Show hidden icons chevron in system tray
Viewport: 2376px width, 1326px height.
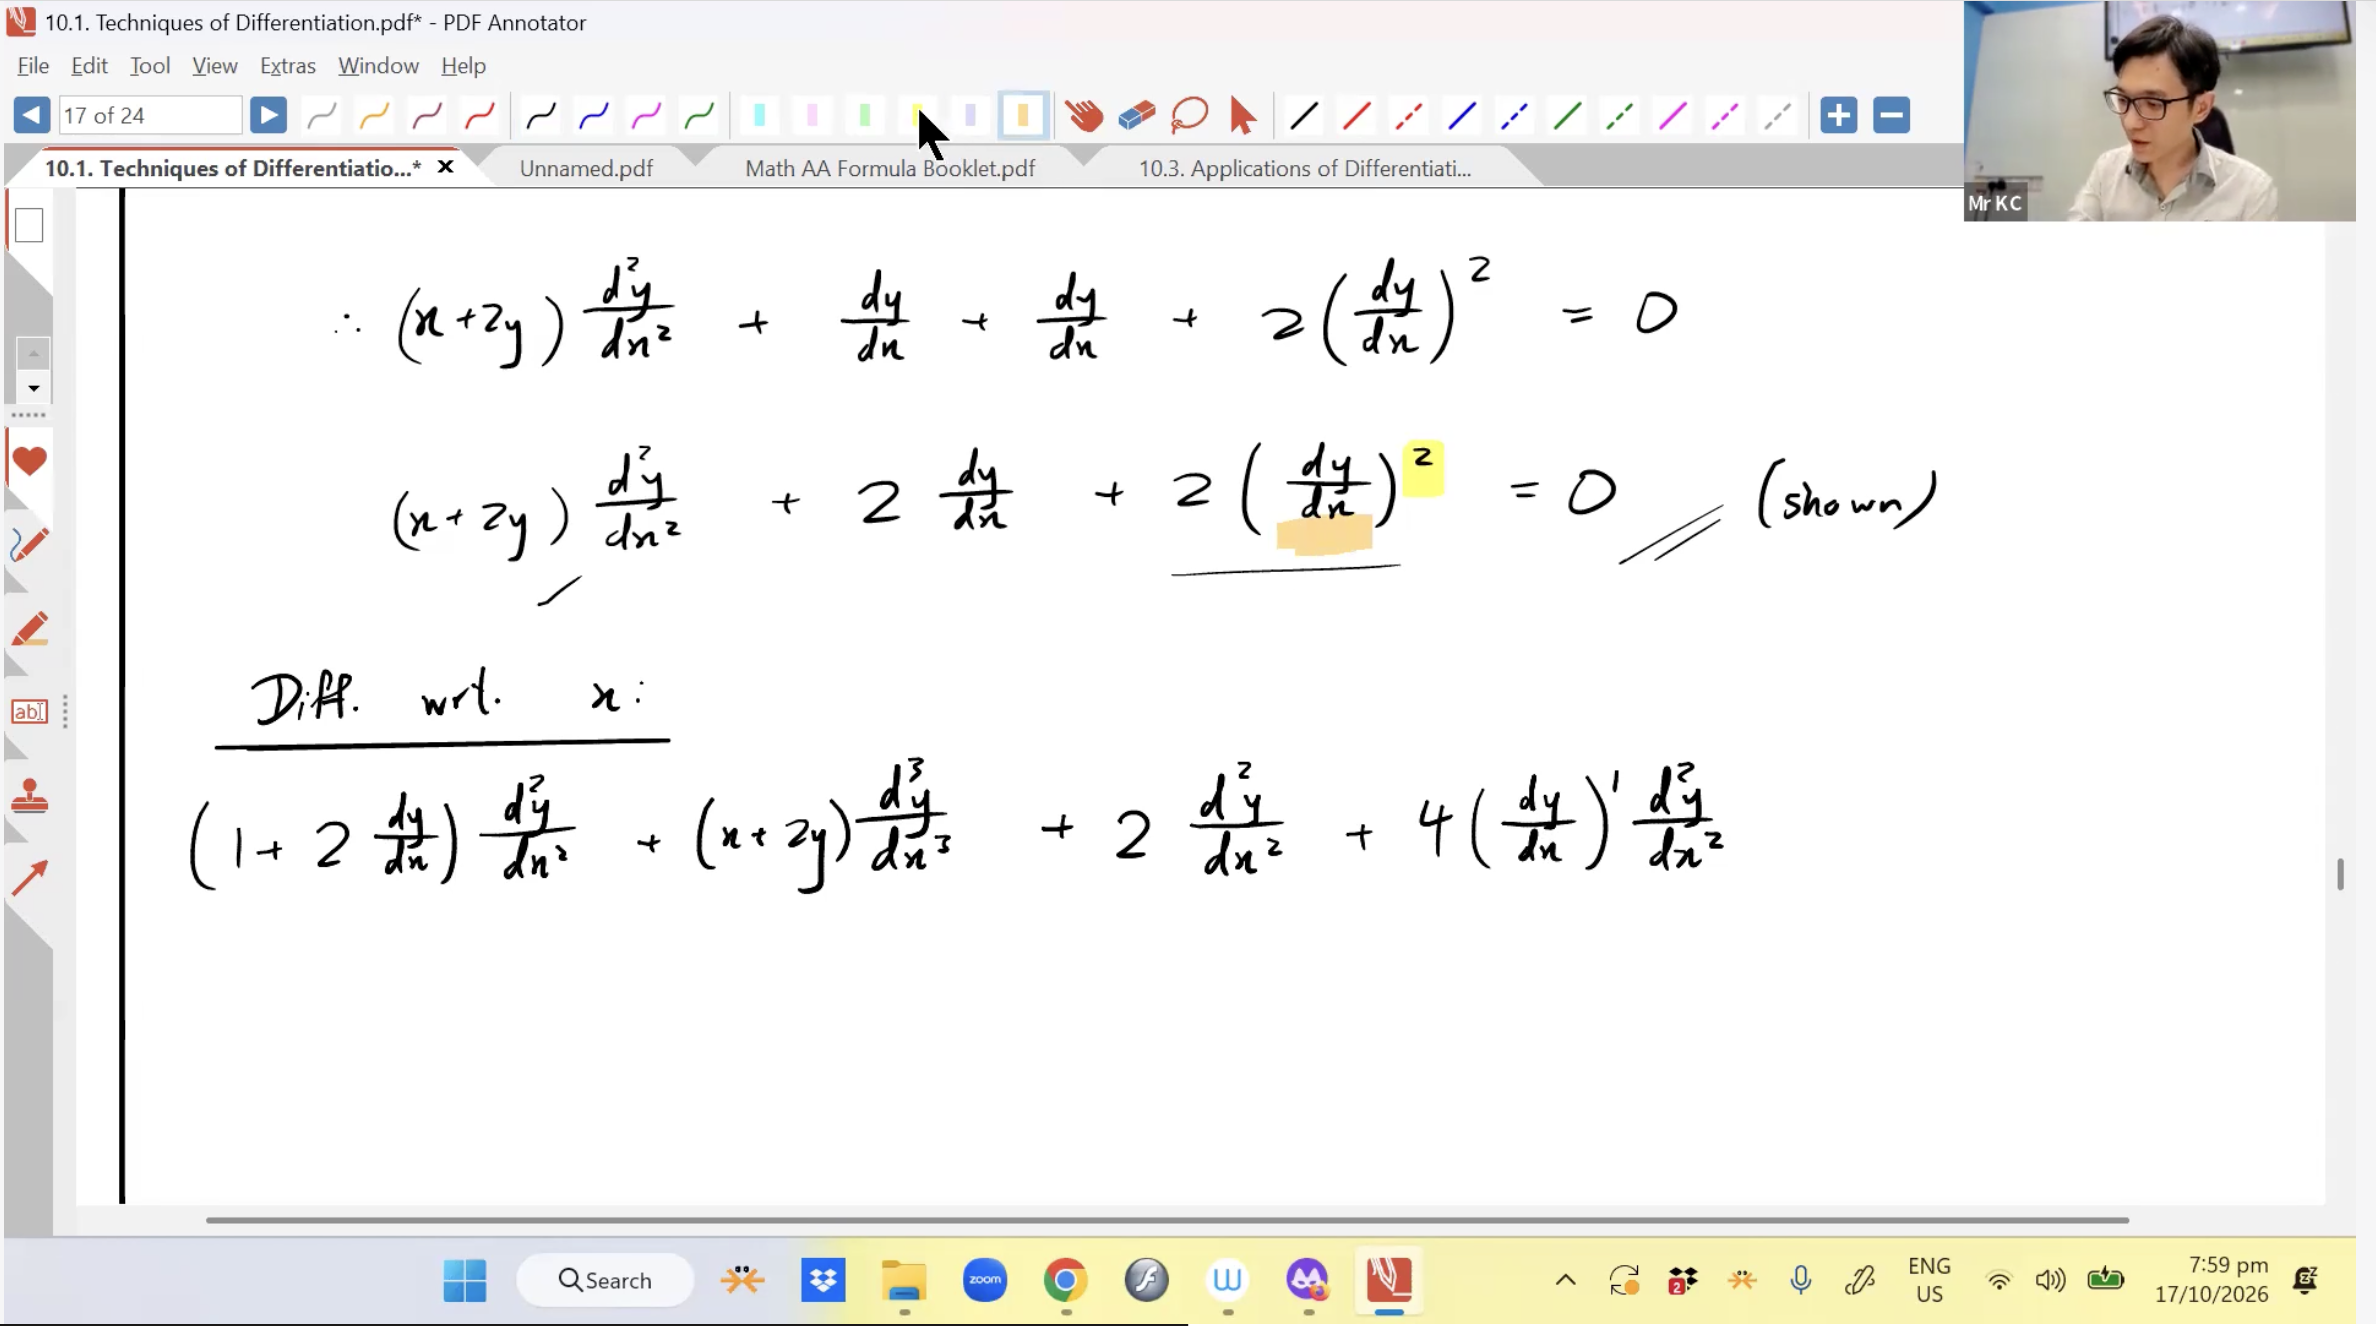tap(1566, 1280)
